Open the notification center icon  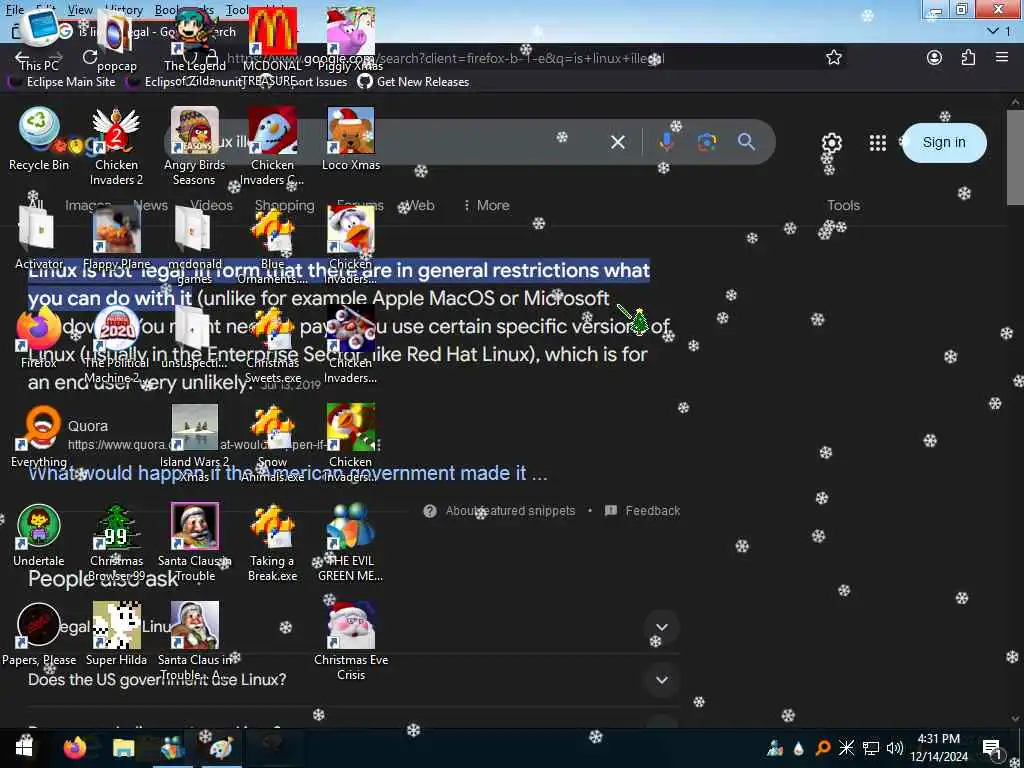(x=993, y=748)
